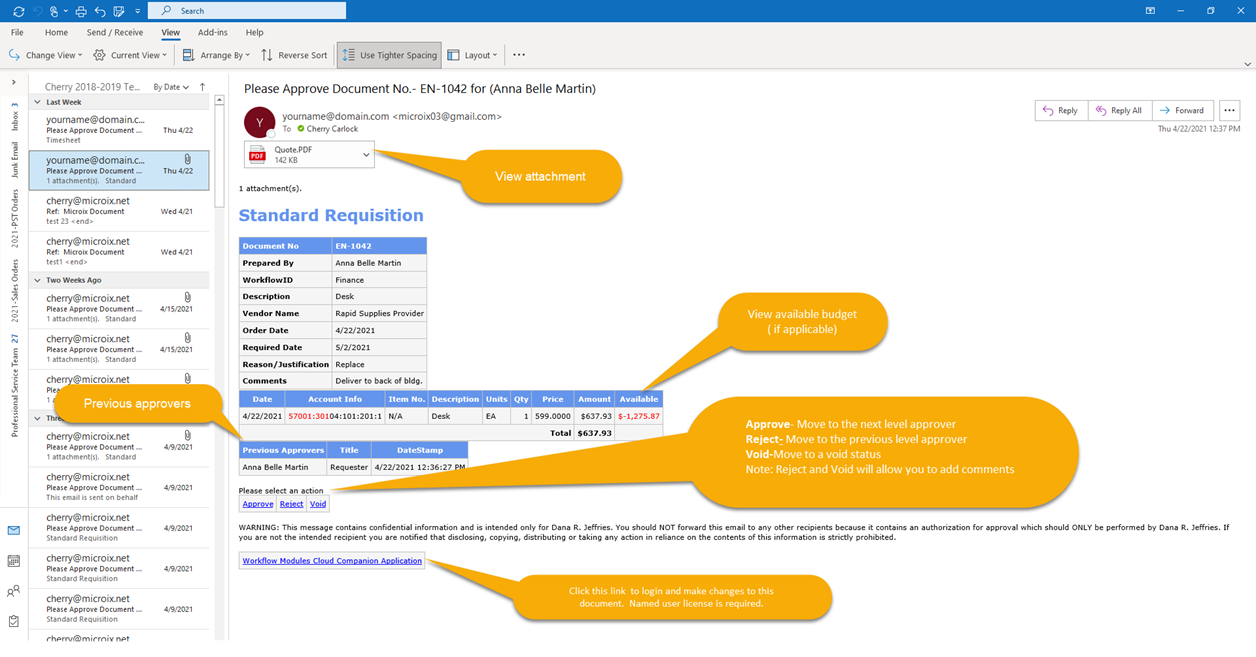Click the Send/Receive sync icon in title bar
The width and height of the screenshot is (1256, 657).
click(18, 11)
